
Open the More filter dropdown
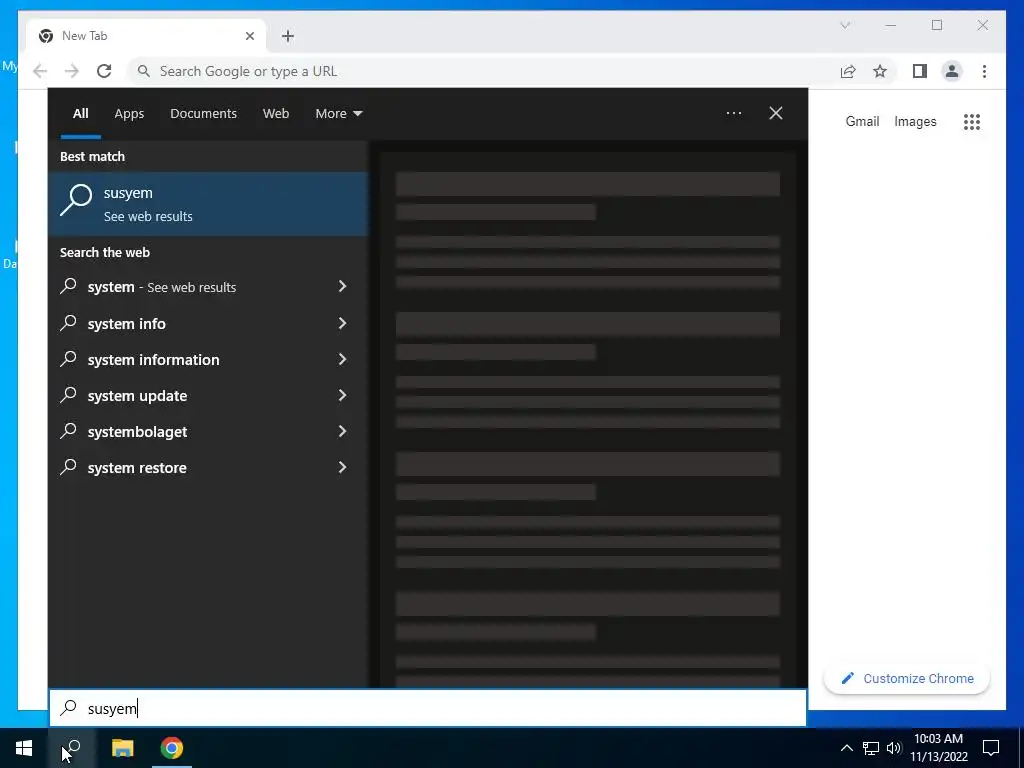point(338,114)
